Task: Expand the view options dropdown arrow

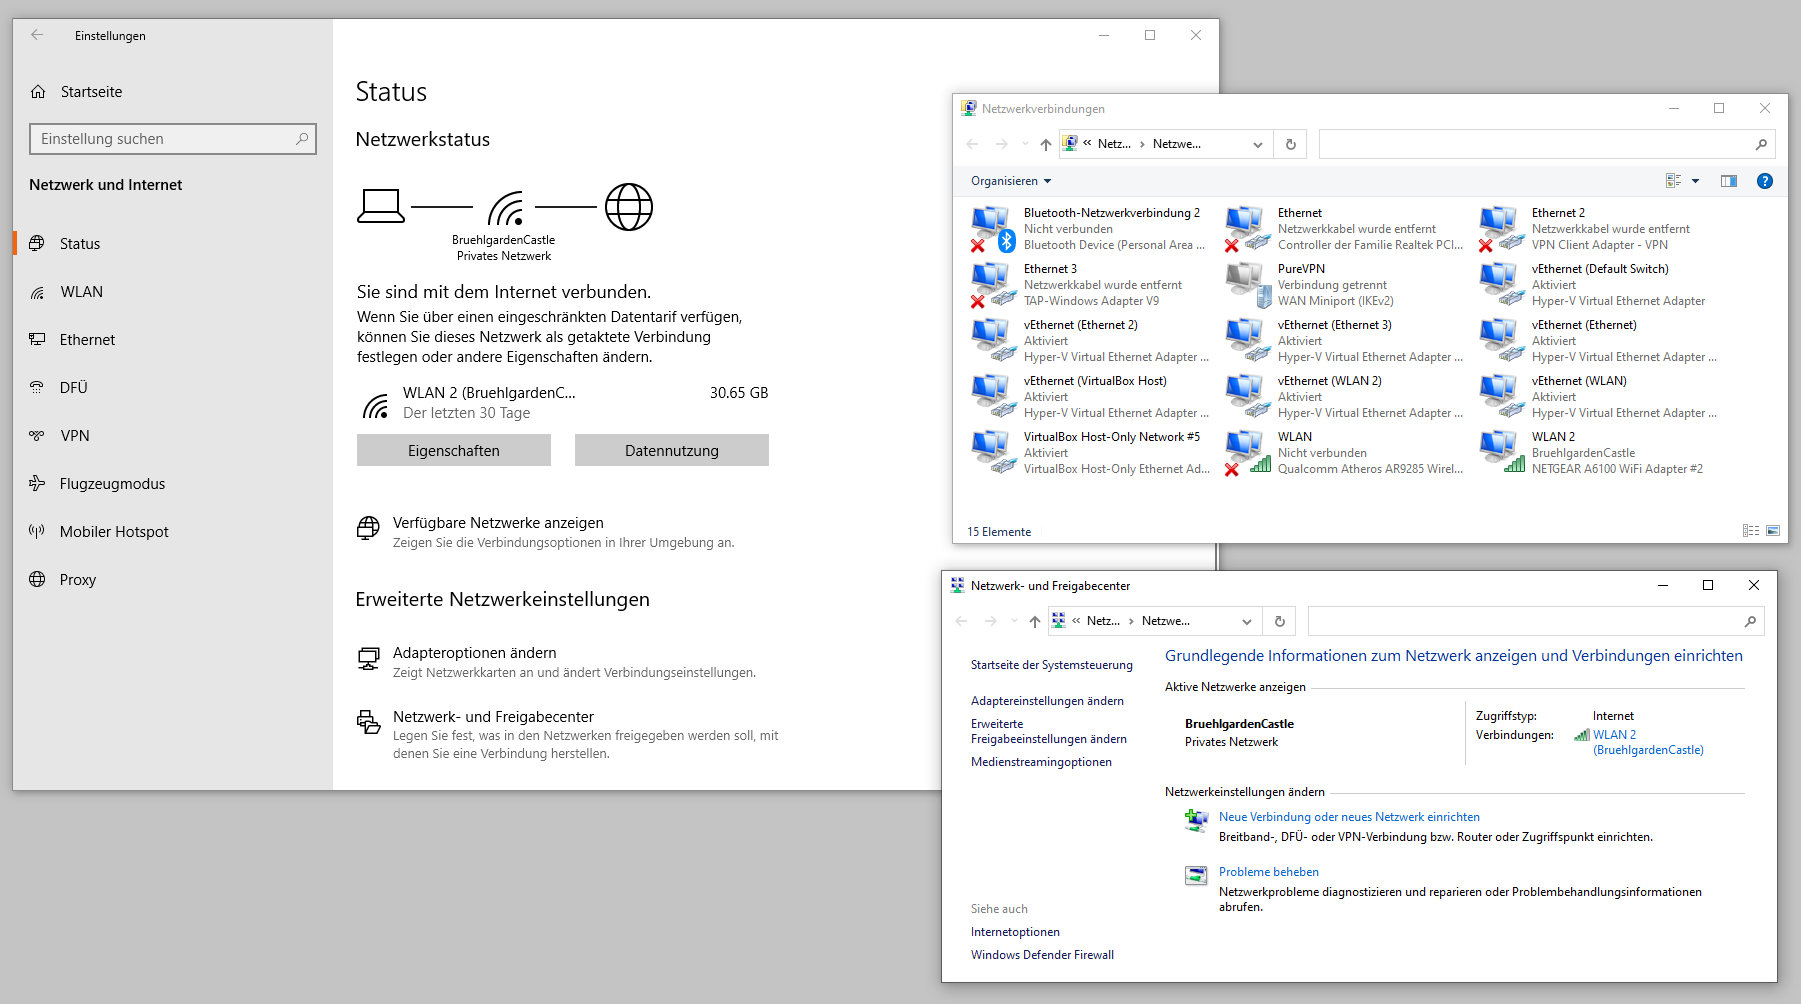Action: coord(1695,181)
